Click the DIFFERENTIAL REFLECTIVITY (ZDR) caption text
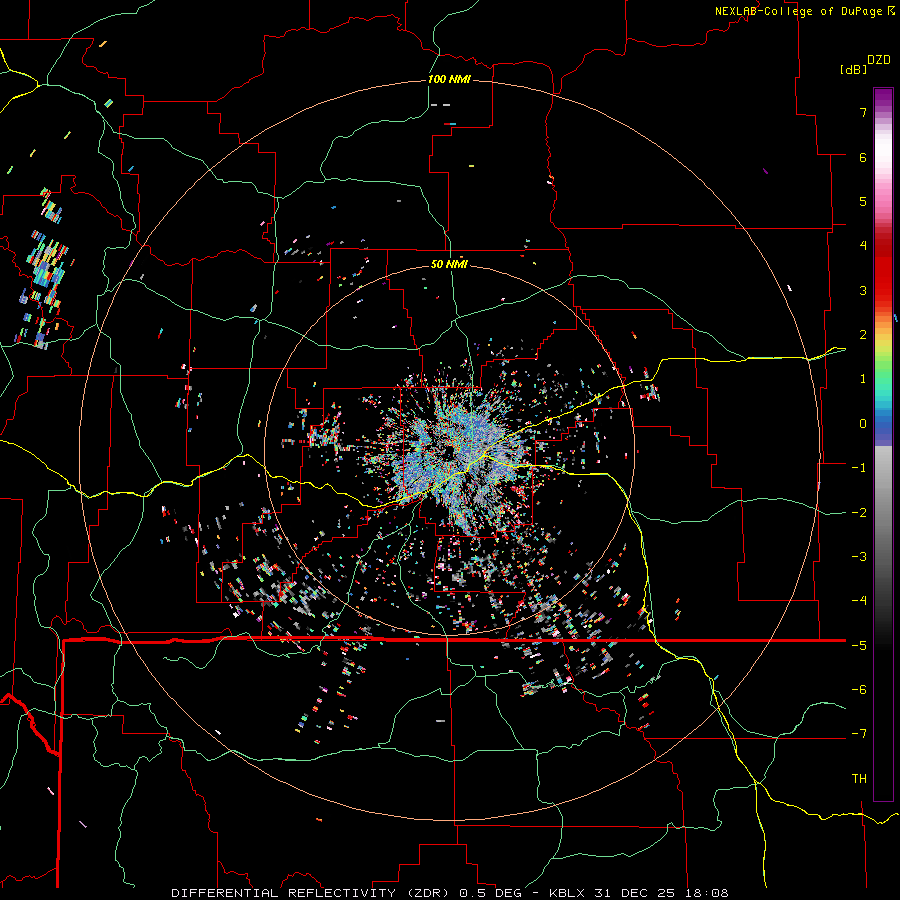This screenshot has height=900, width=900. 313,893
